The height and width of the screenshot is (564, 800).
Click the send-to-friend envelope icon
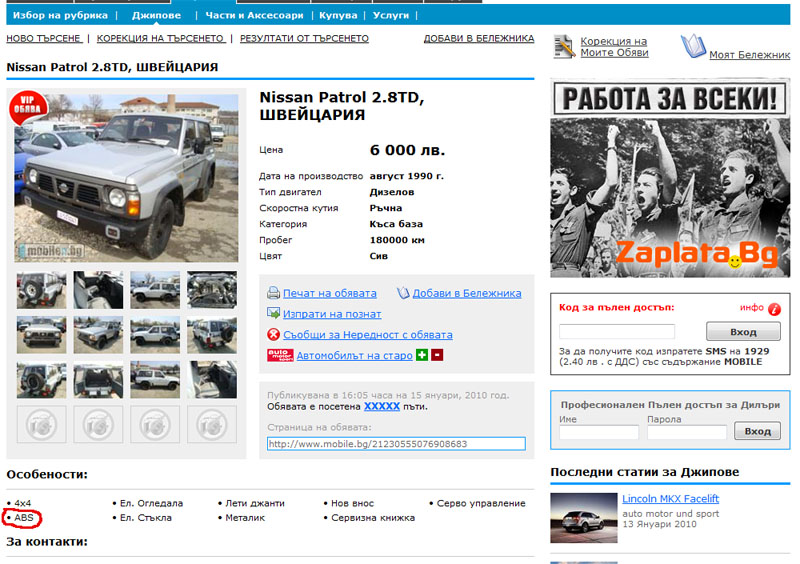click(273, 313)
